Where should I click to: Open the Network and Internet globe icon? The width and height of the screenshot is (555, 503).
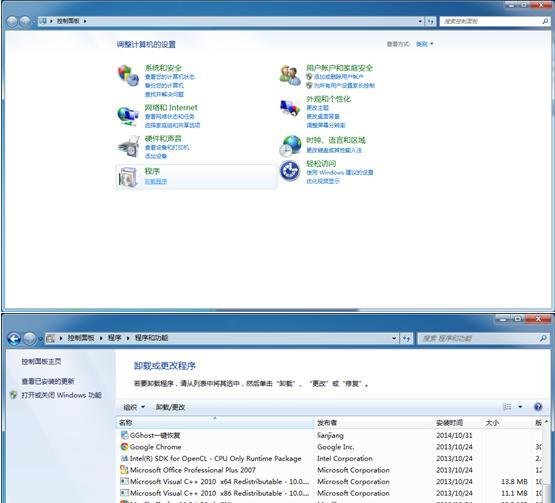[x=128, y=115]
